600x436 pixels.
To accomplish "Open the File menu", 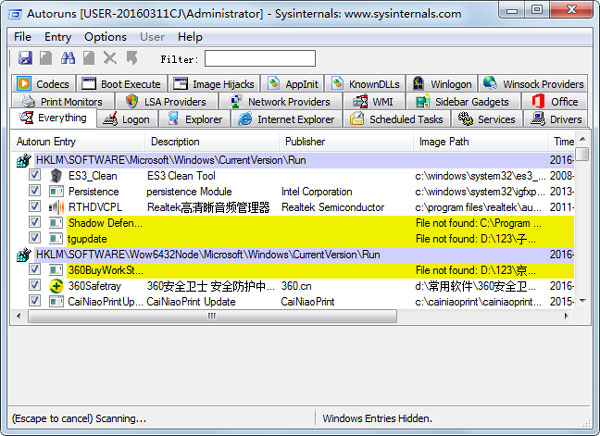I will pyautogui.click(x=23, y=37).
